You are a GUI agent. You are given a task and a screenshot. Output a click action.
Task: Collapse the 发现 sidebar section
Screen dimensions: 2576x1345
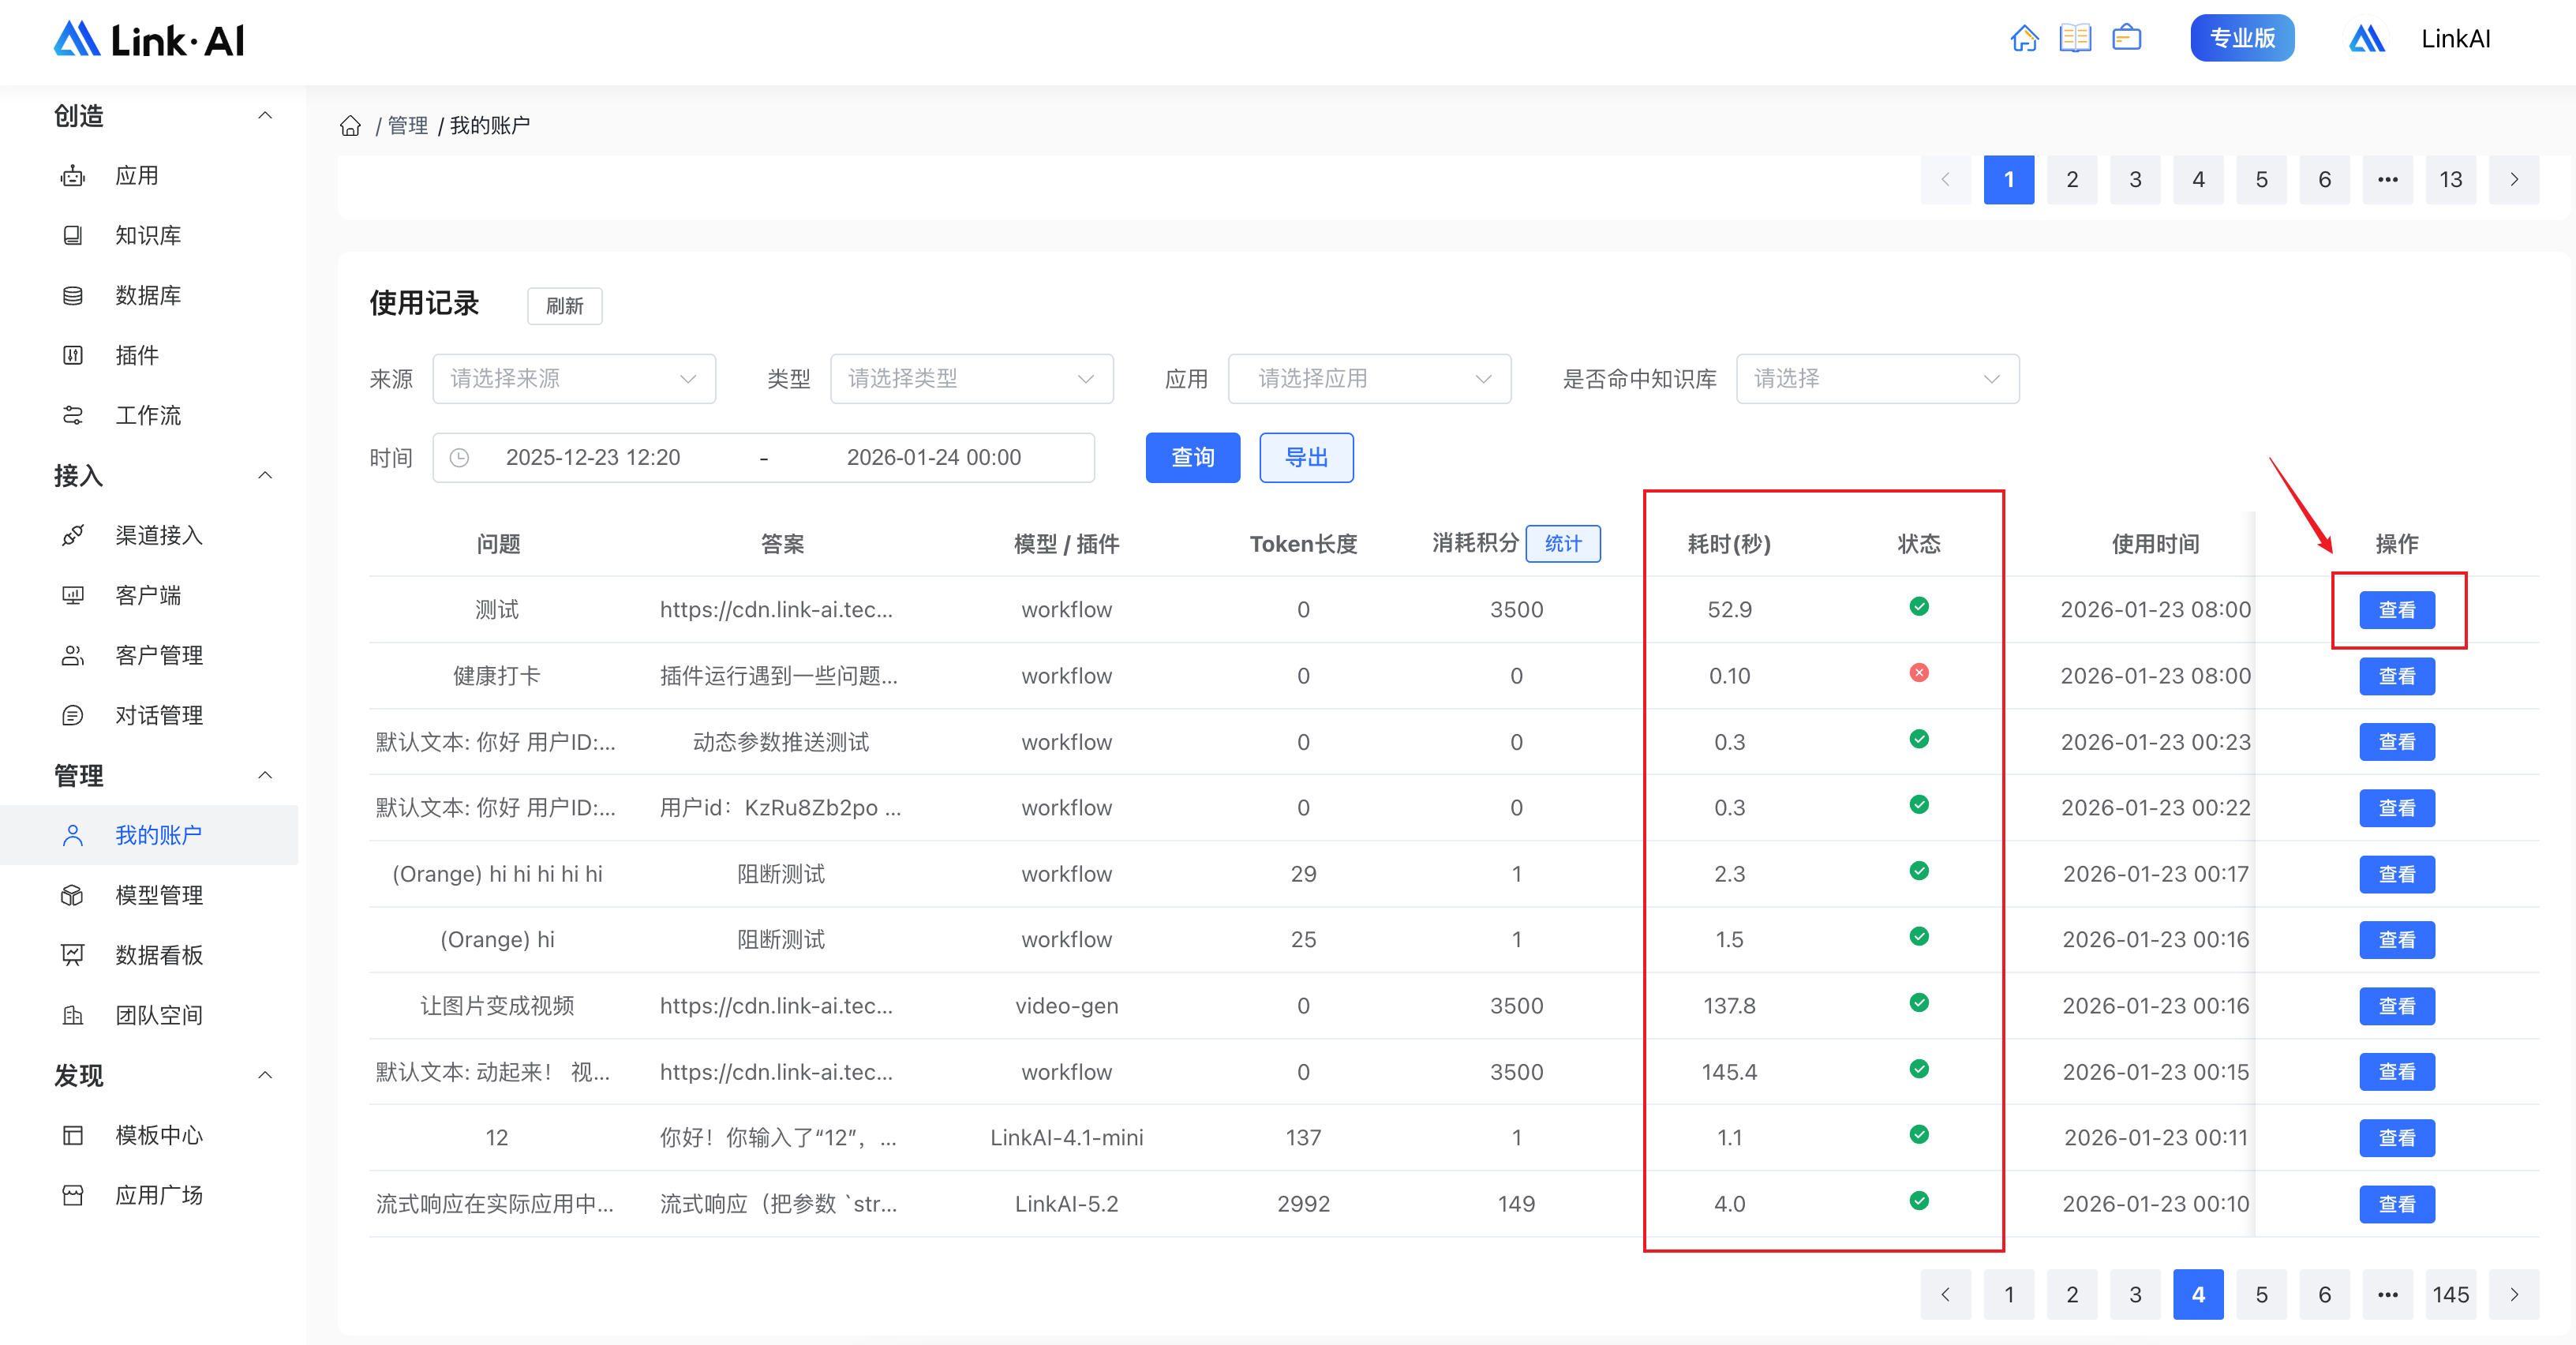click(265, 1076)
